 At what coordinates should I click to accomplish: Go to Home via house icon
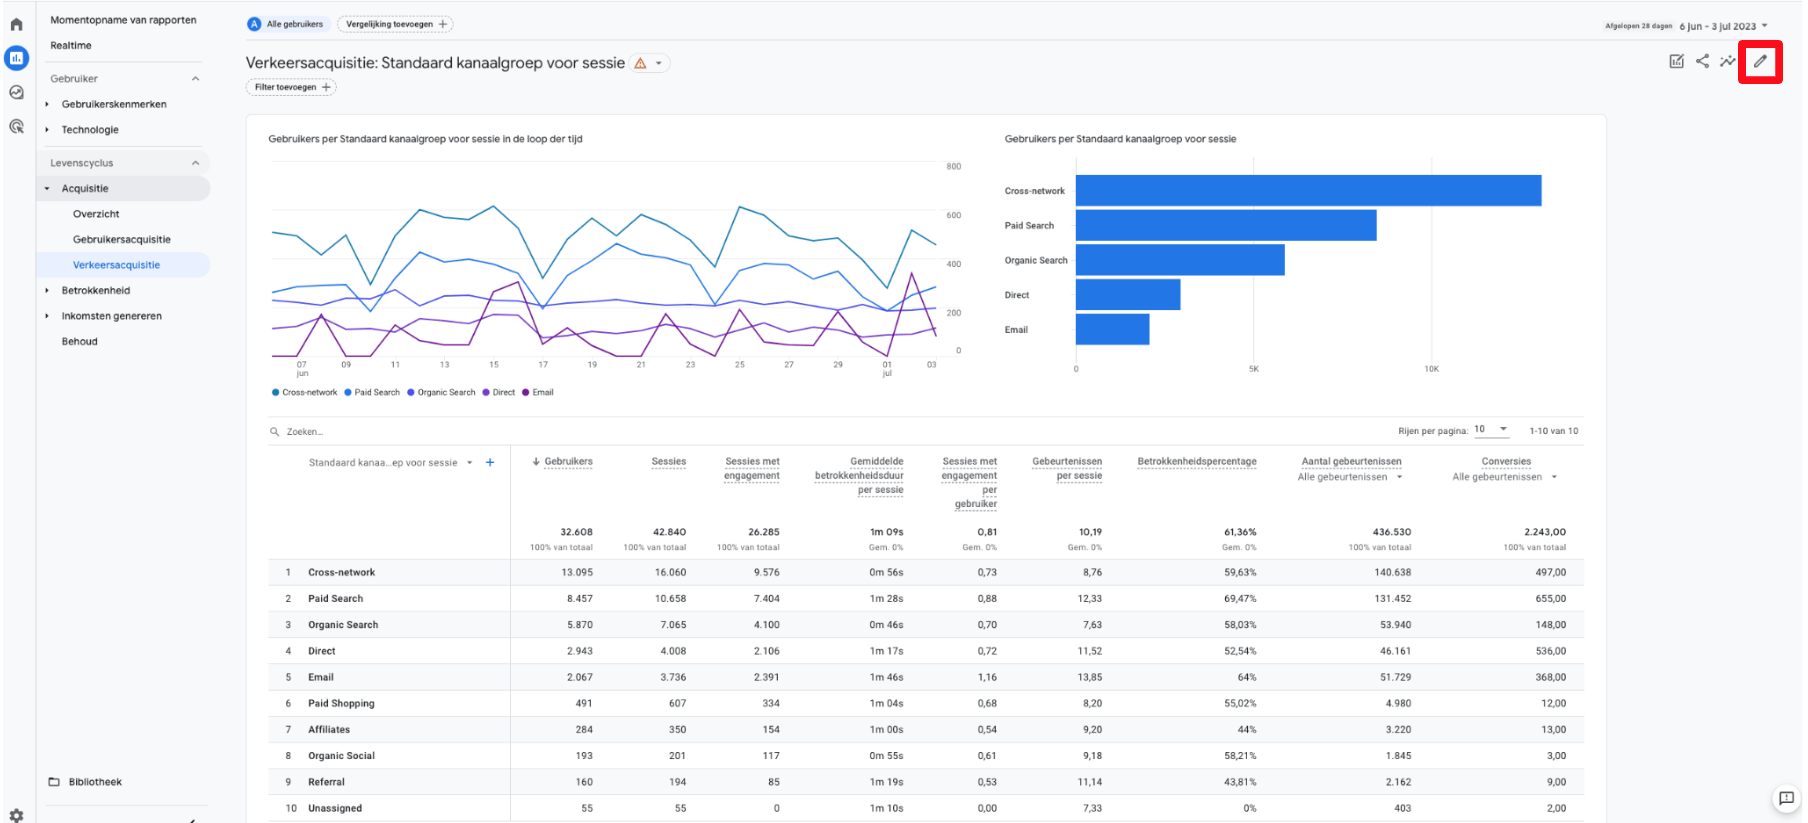tap(16, 25)
